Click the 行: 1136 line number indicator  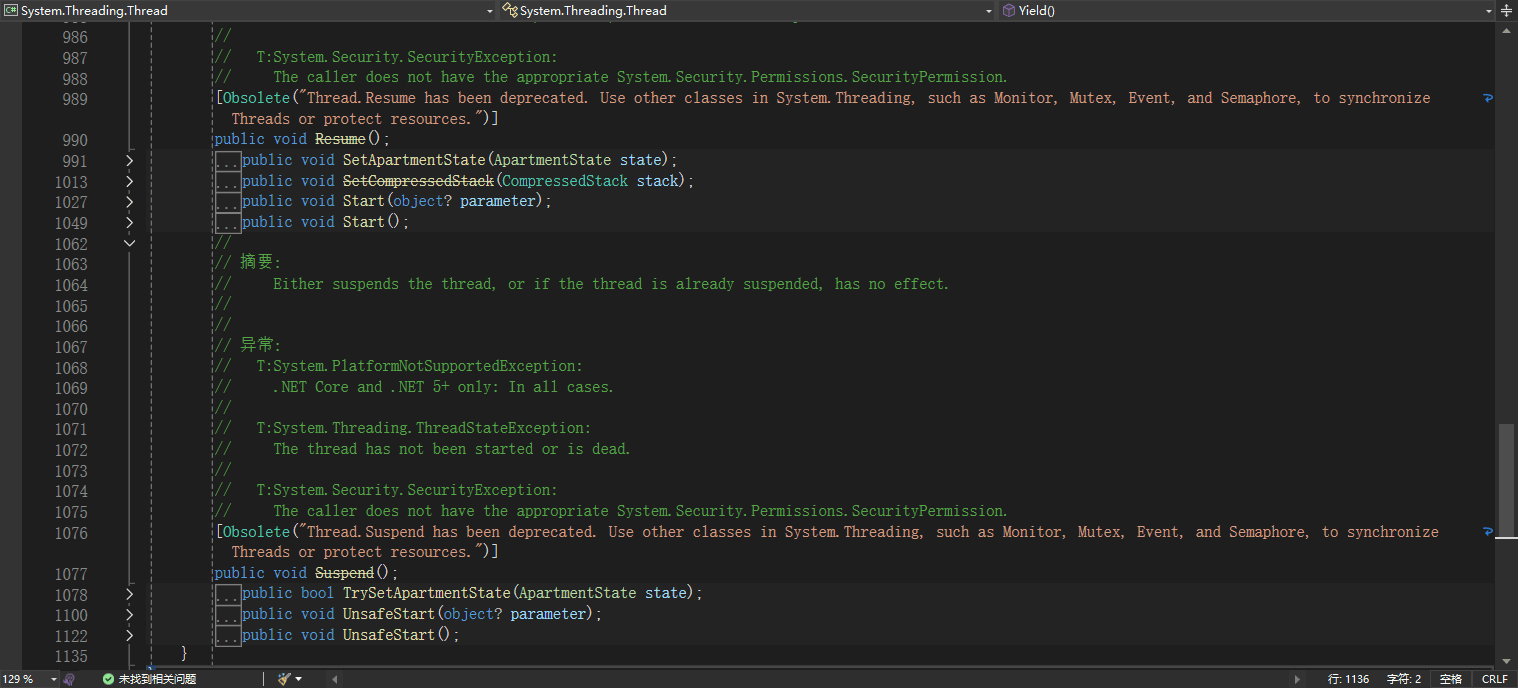pyautogui.click(x=1348, y=679)
